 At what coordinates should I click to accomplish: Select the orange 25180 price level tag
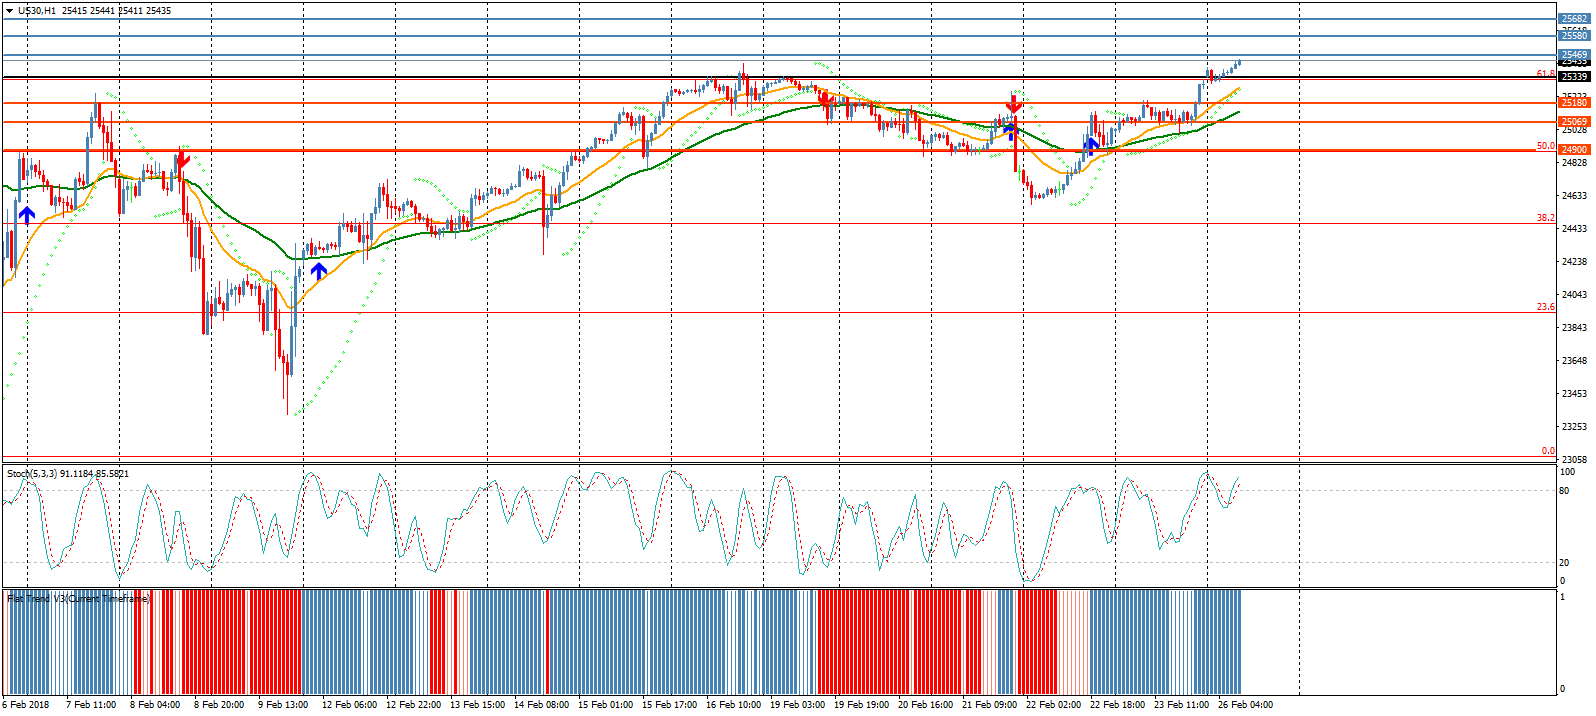click(1573, 103)
